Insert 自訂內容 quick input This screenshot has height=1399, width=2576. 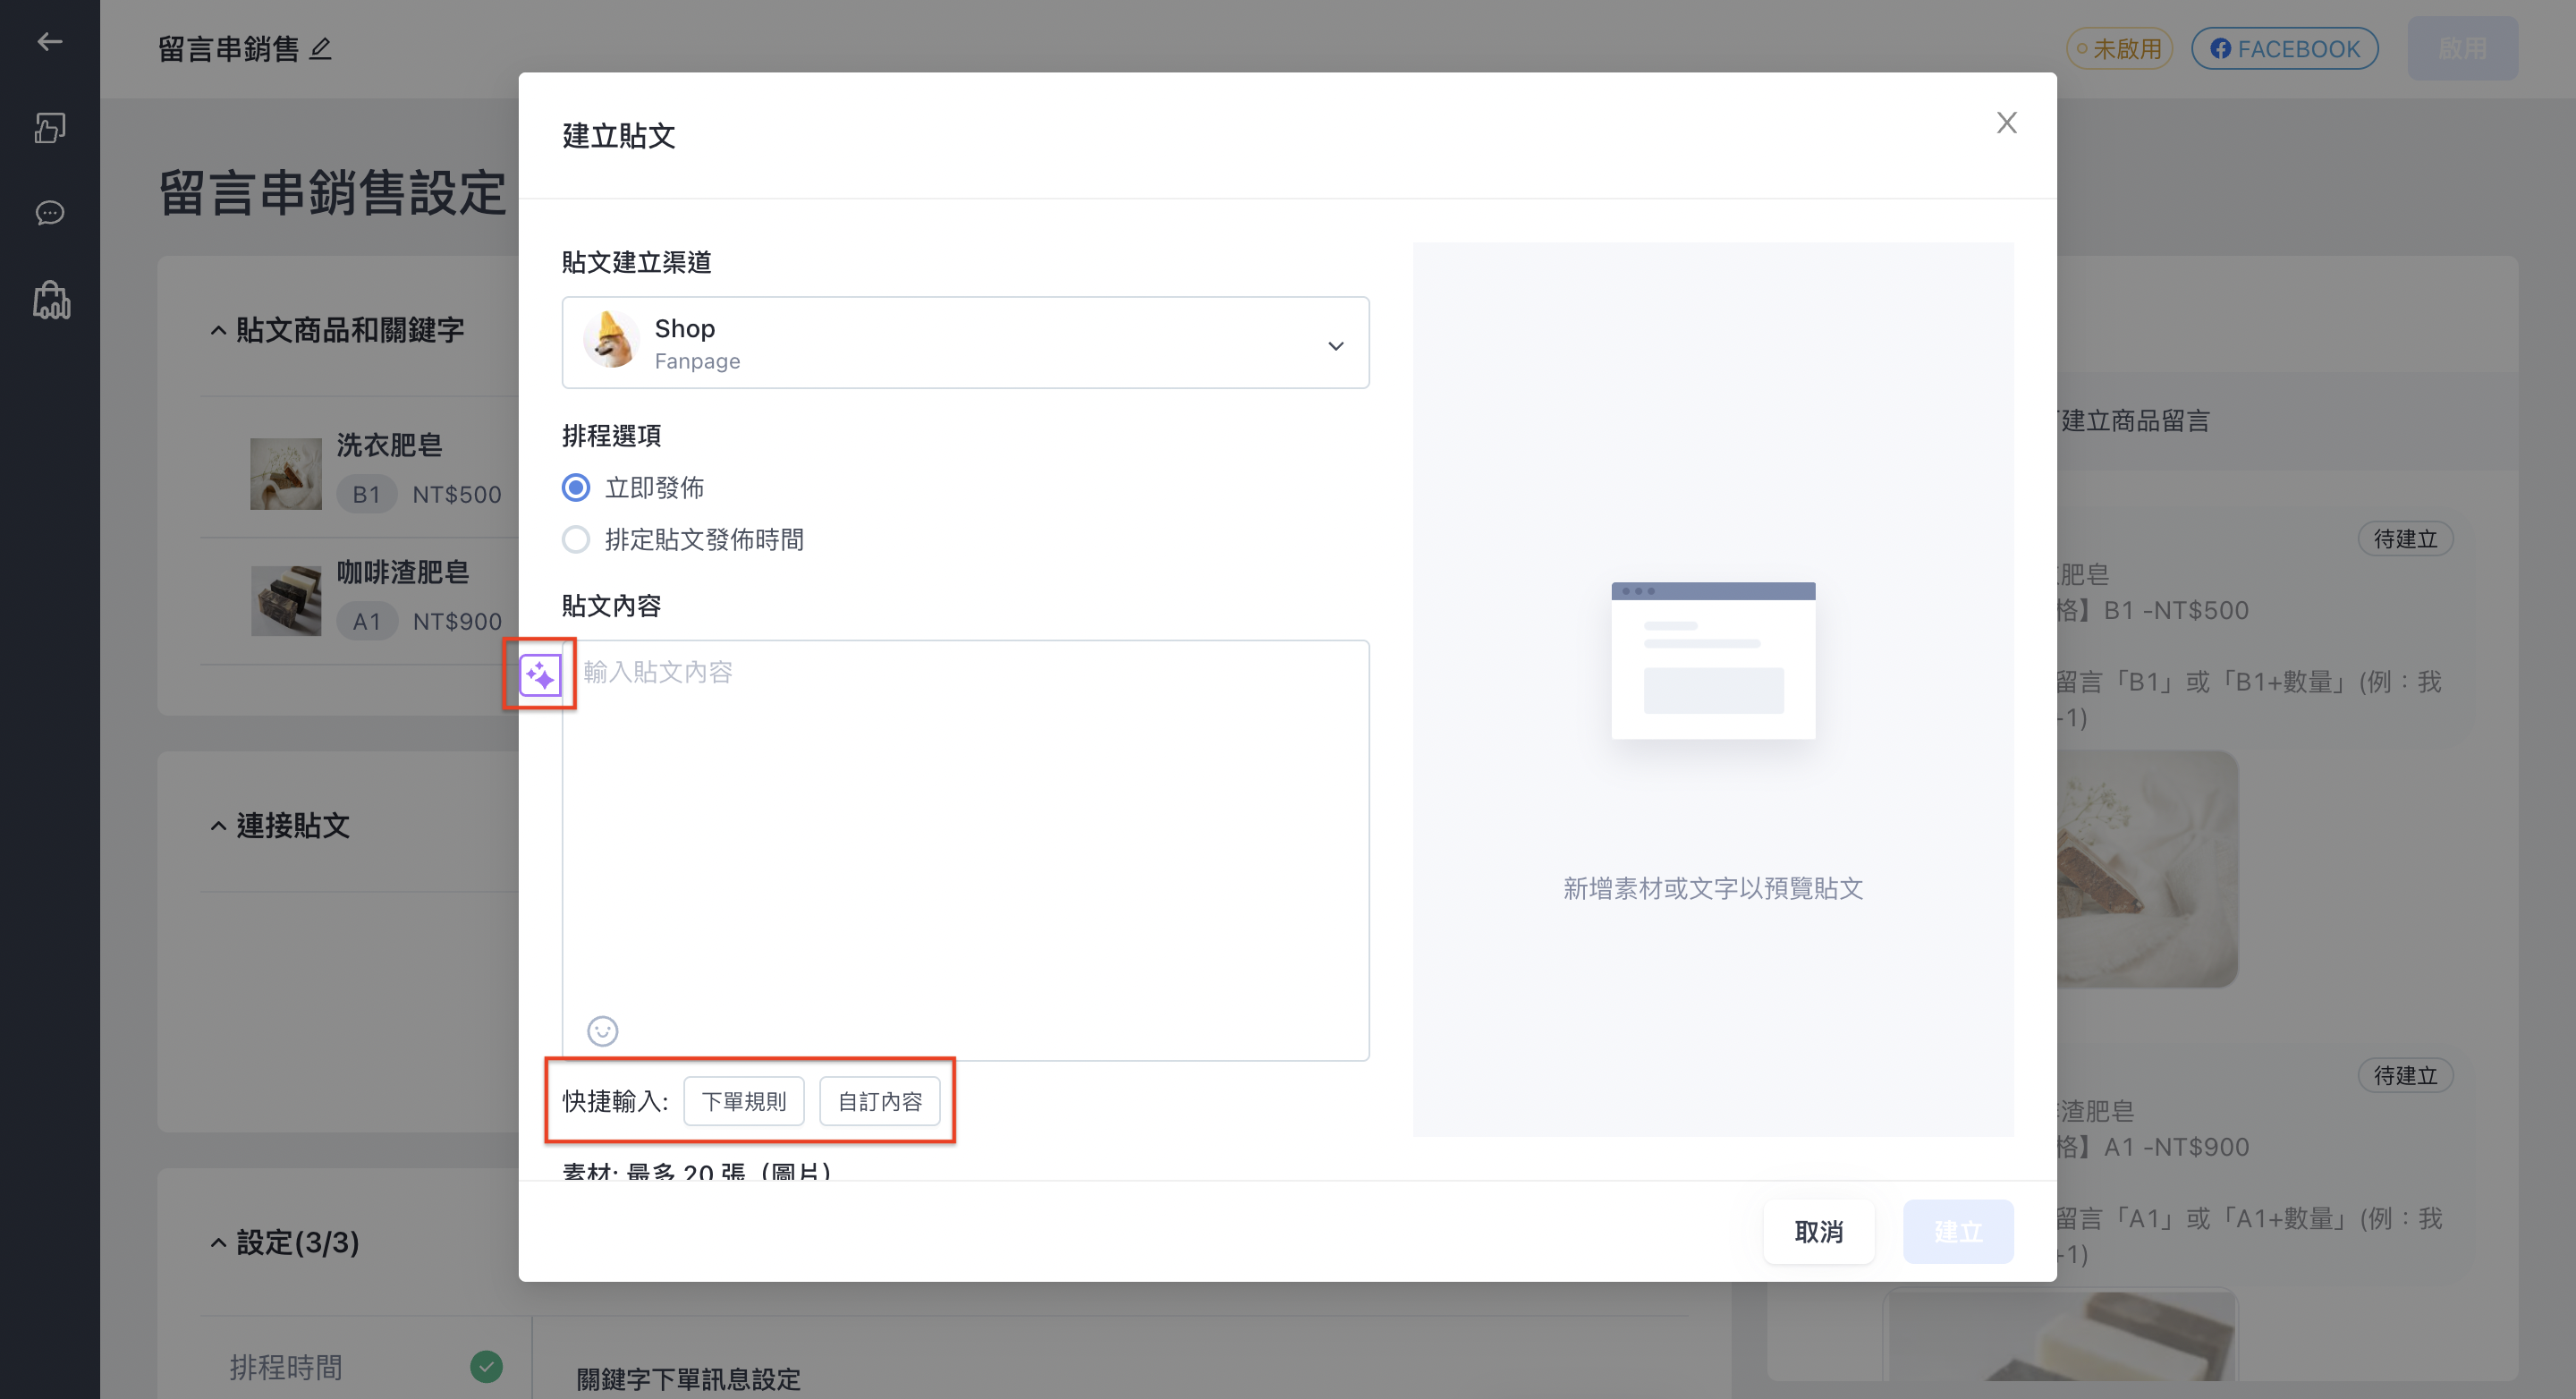click(x=880, y=1102)
